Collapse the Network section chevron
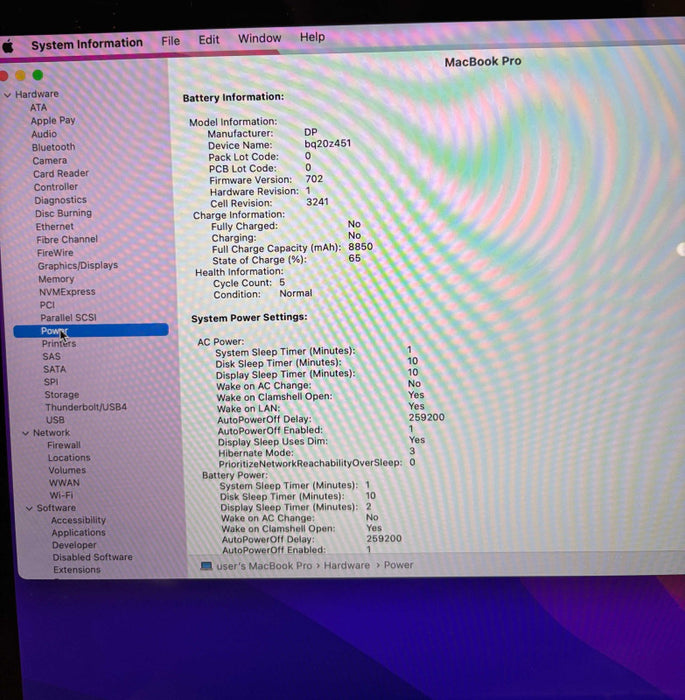 [x=26, y=433]
